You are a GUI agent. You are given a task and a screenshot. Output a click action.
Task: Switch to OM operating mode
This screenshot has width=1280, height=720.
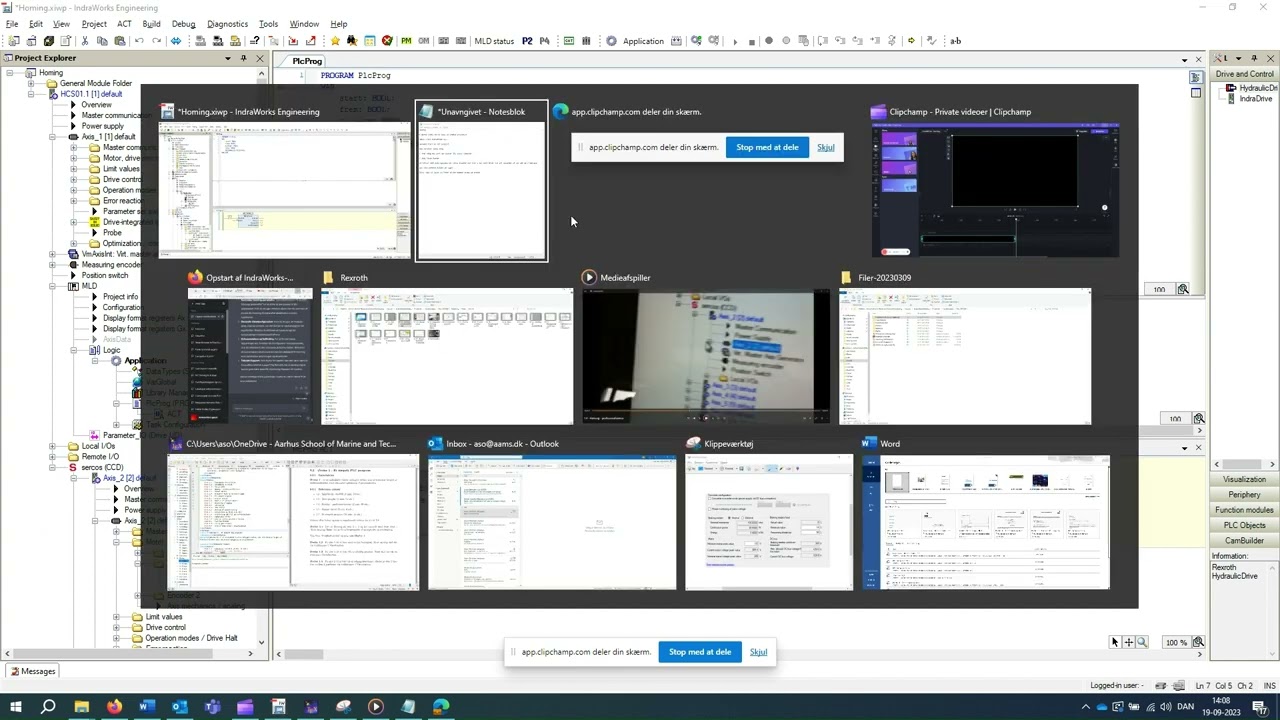(x=423, y=41)
